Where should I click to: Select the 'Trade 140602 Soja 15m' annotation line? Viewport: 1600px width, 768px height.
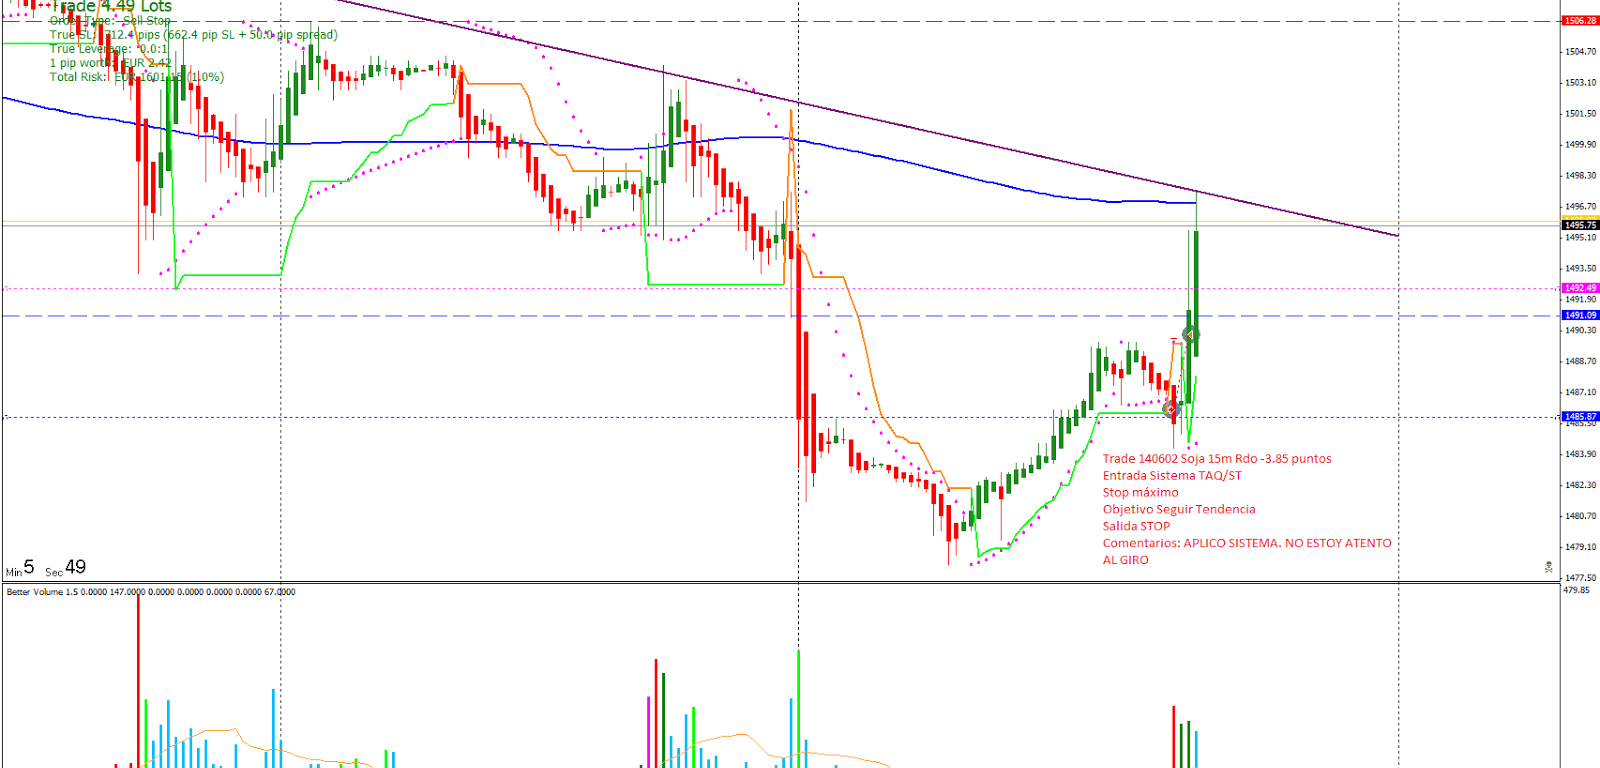[1216, 459]
